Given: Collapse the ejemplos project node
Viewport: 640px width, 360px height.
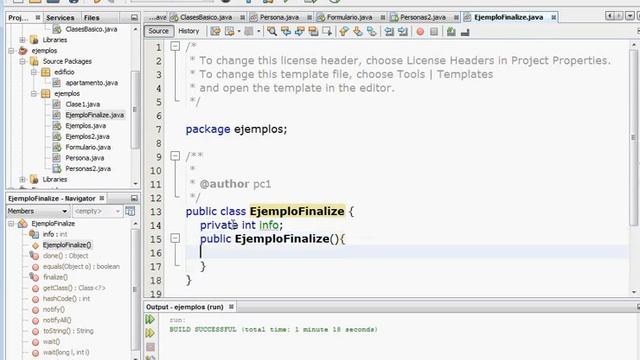Looking at the screenshot, I should pos(11,51).
